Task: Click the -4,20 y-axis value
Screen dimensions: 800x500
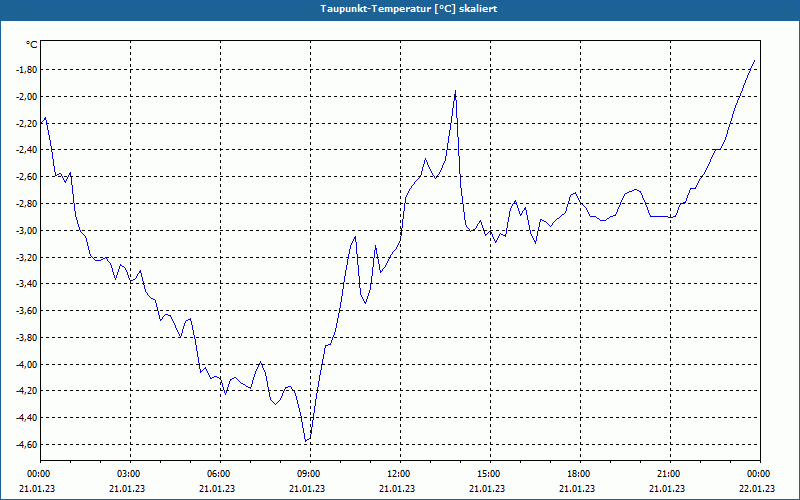Action: pyautogui.click(x=27, y=391)
